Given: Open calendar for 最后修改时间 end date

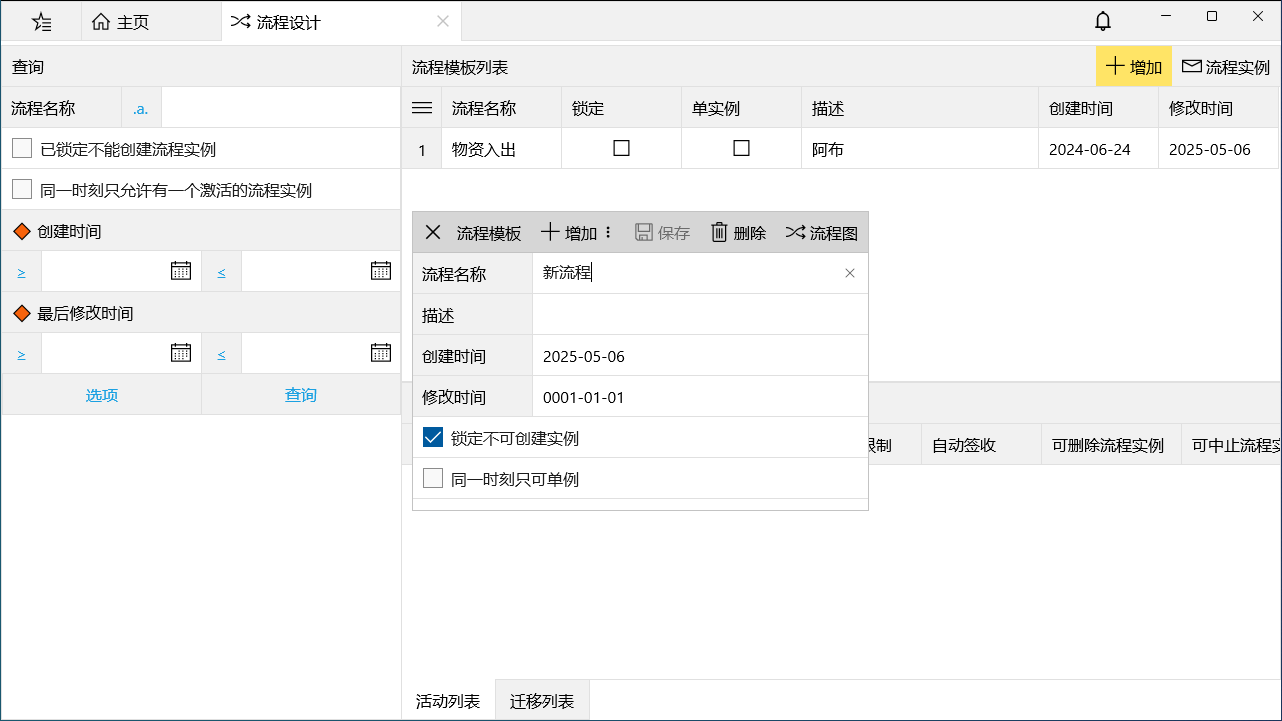Looking at the screenshot, I should (381, 353).
